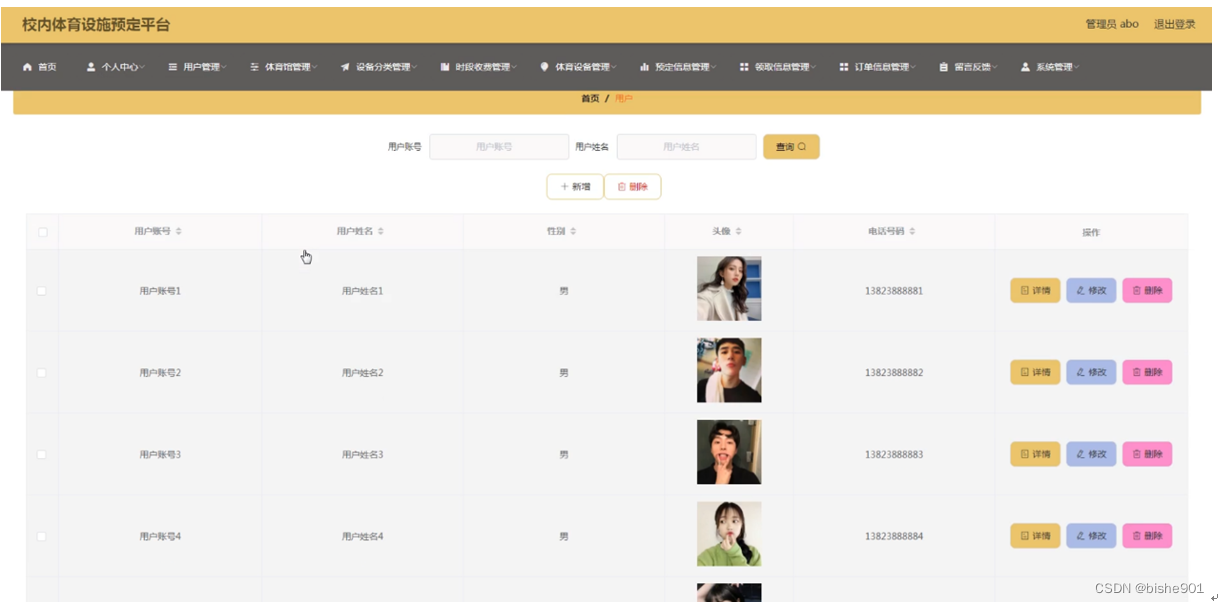The width and height of the screenshot is (1219, 603).
Task: Click the 用户 breadcrumb item
Action: click(623, 99)
